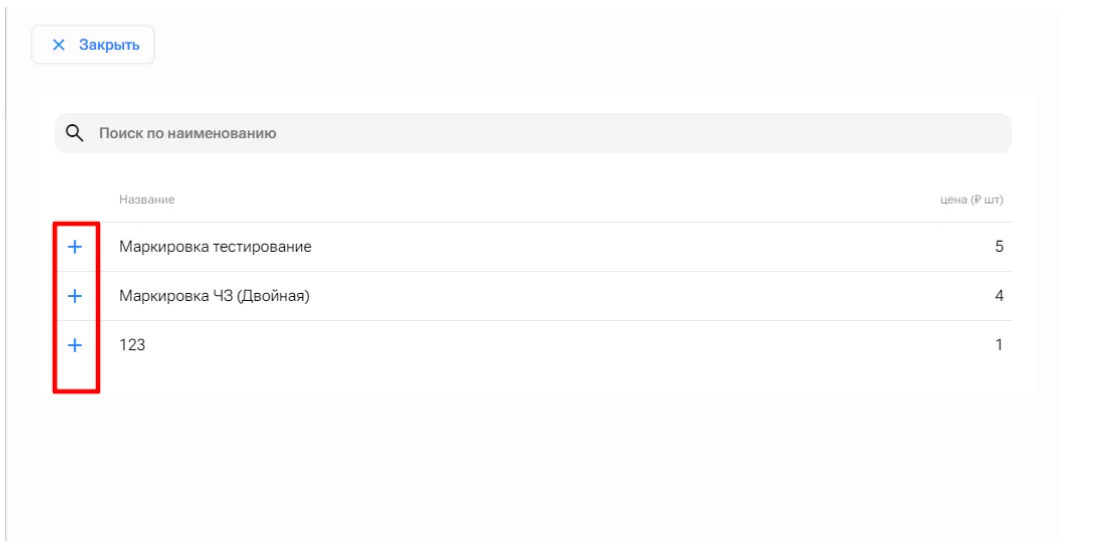Click the price value 5
This screenshot has width=1117, height=541.
coord(999,247)
